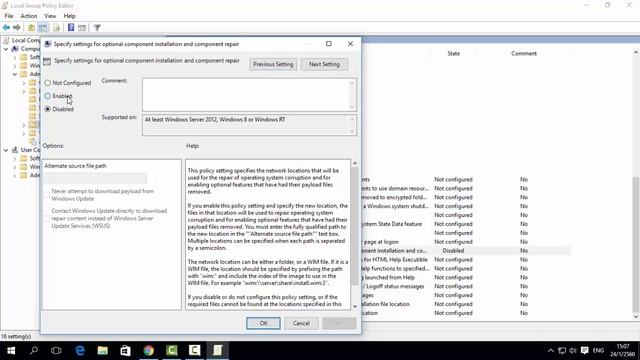Confirm the dialog with OK
The height and width of the screenshot is (360, 640).
[263, 323]
